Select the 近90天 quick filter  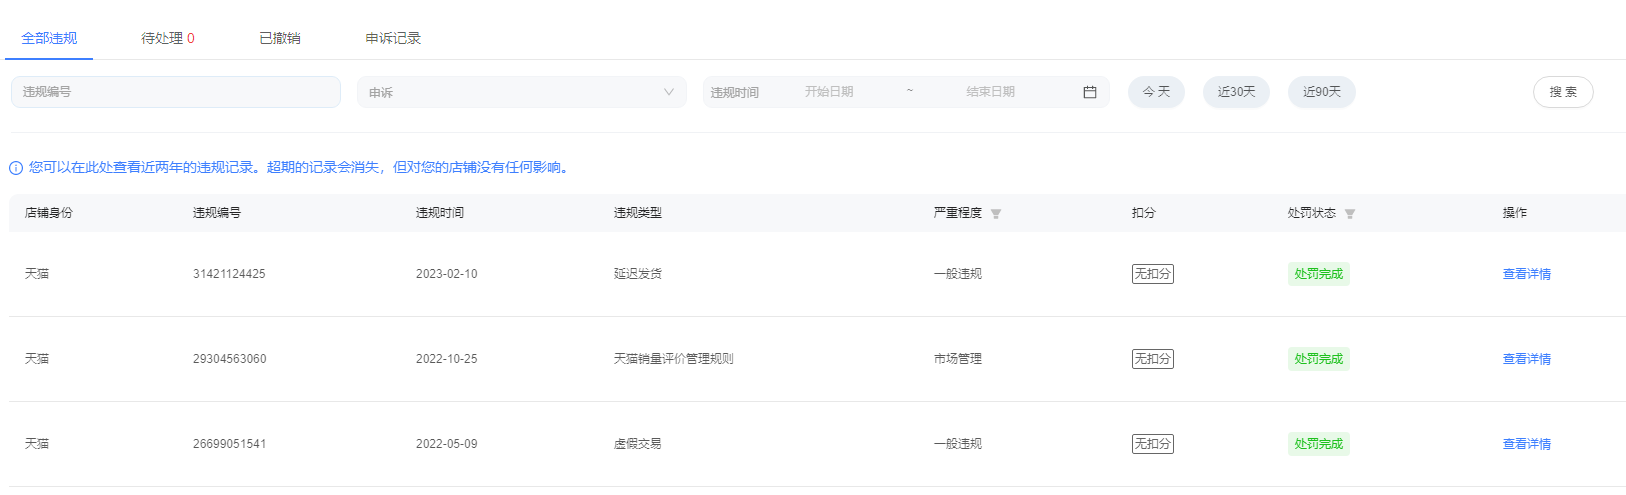(x=1322, y=92)
